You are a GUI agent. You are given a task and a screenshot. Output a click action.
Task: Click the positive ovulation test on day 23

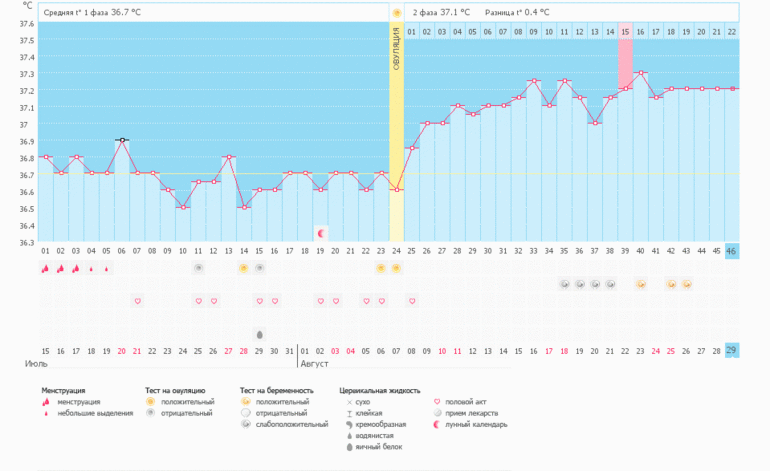coord(381,268)
